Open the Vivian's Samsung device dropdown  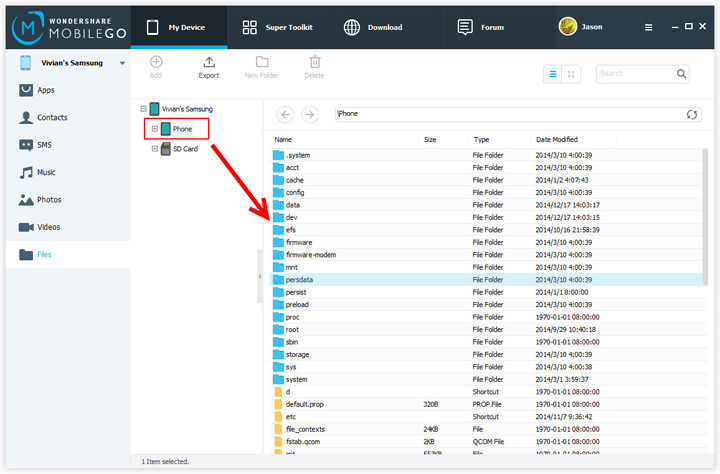(122, 63)
